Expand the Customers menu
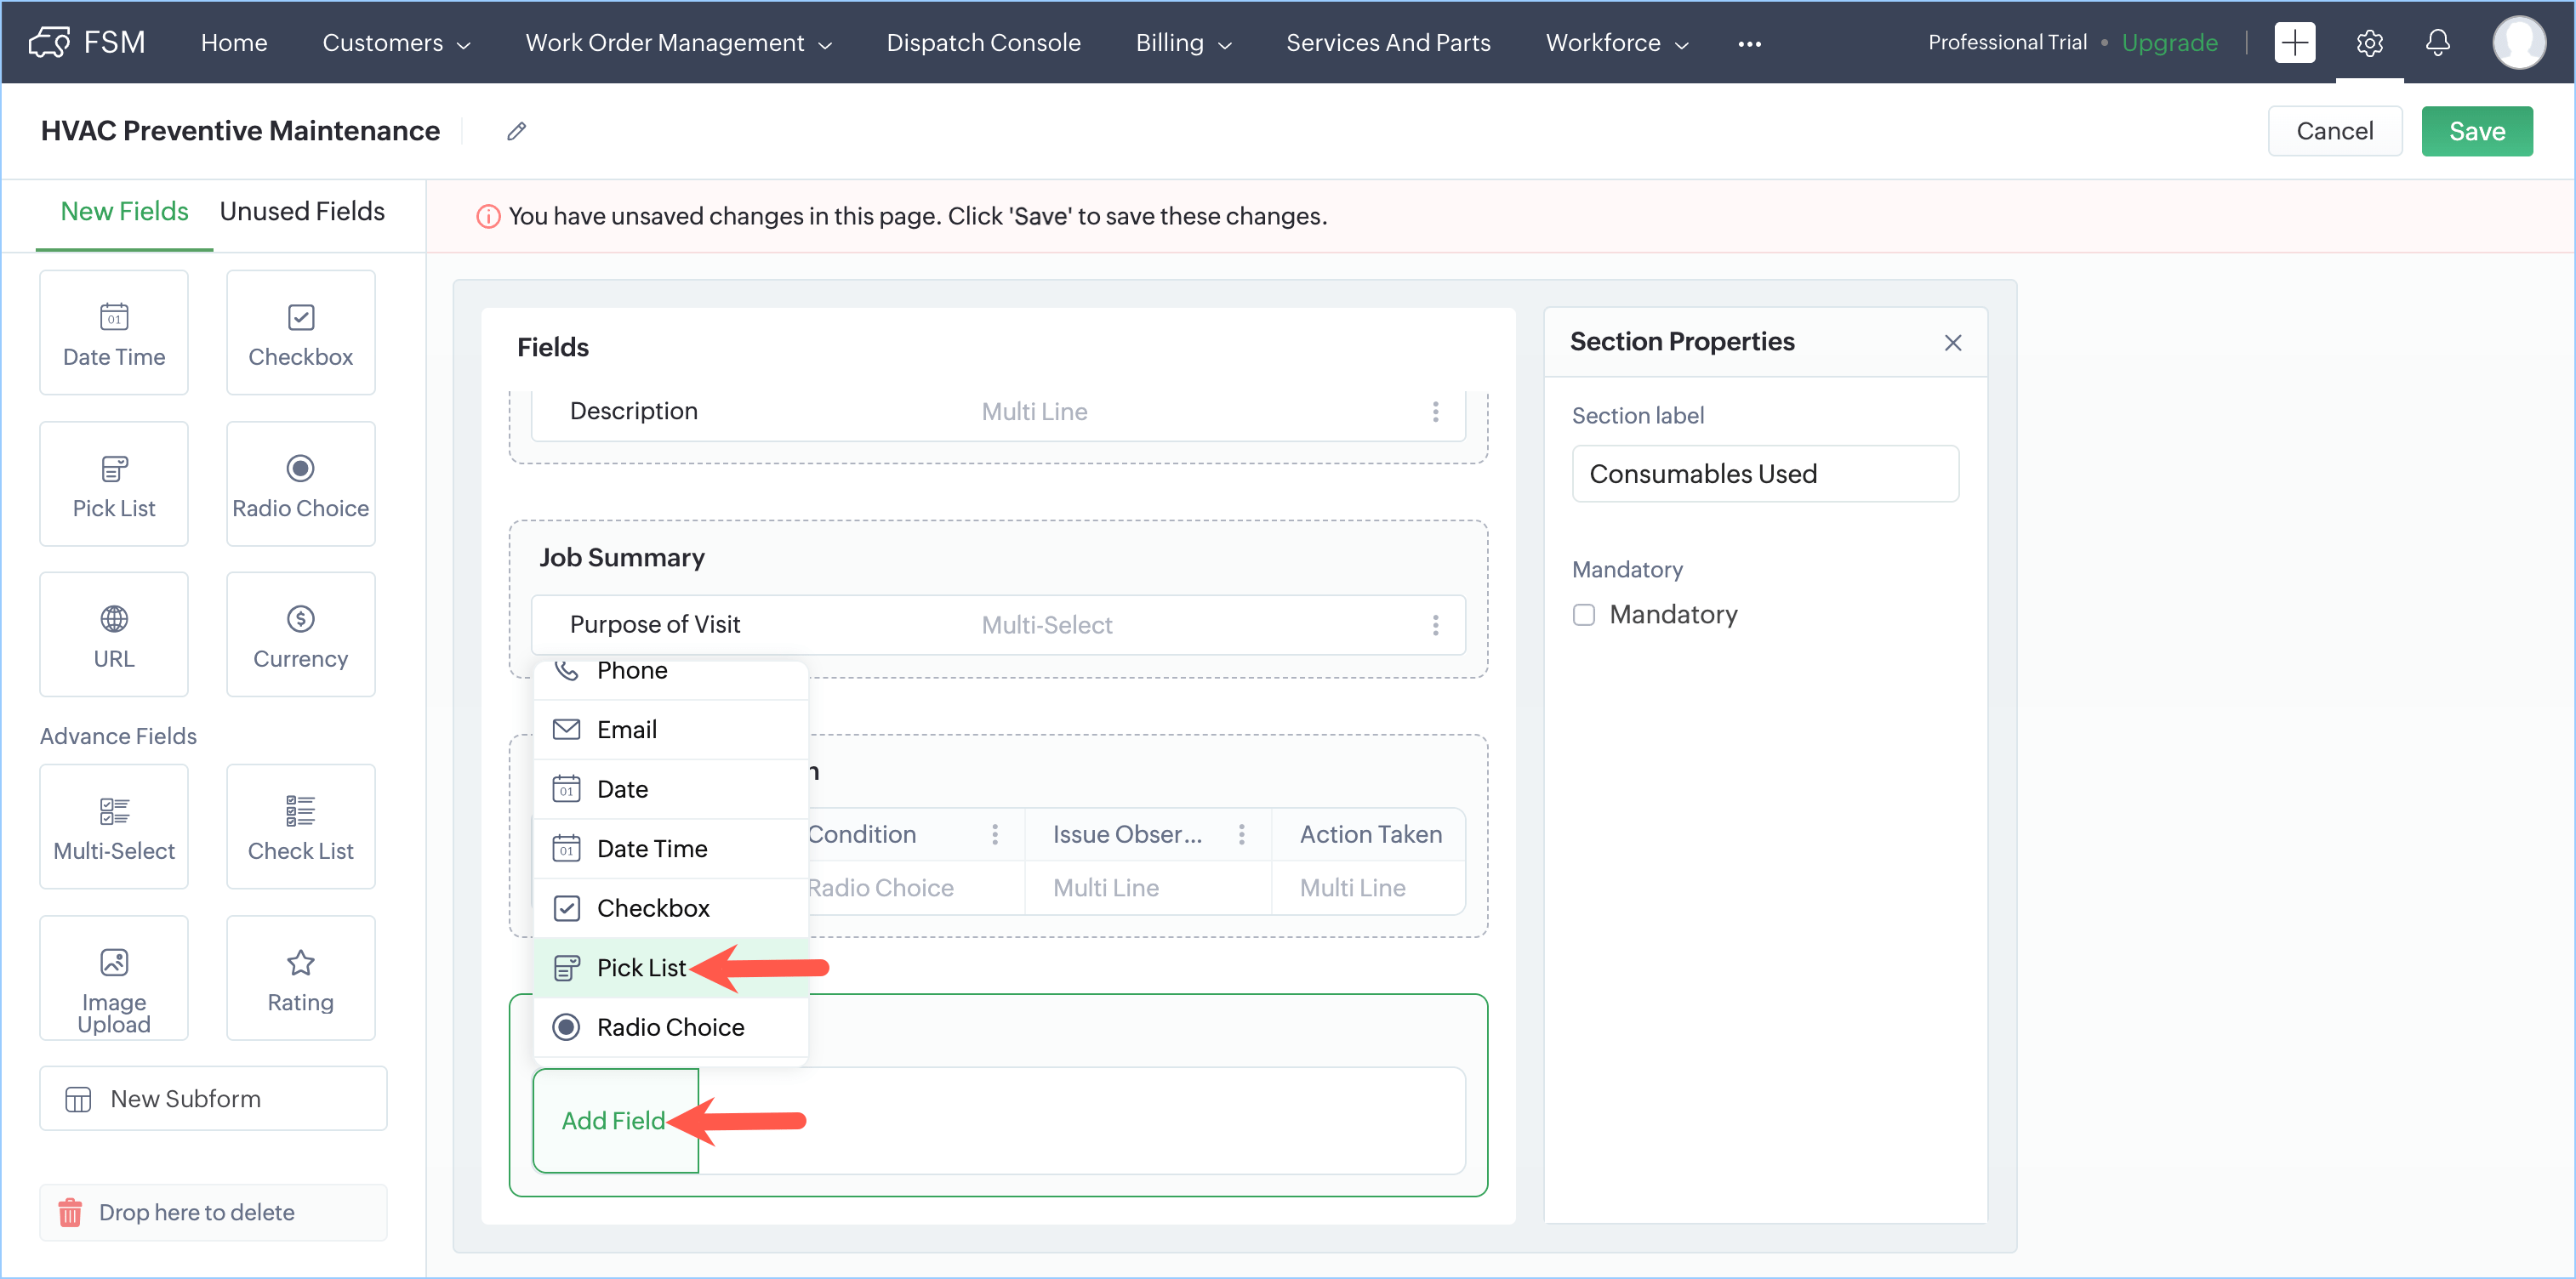Viewport: 2576px width, 1279px height. 396,43
